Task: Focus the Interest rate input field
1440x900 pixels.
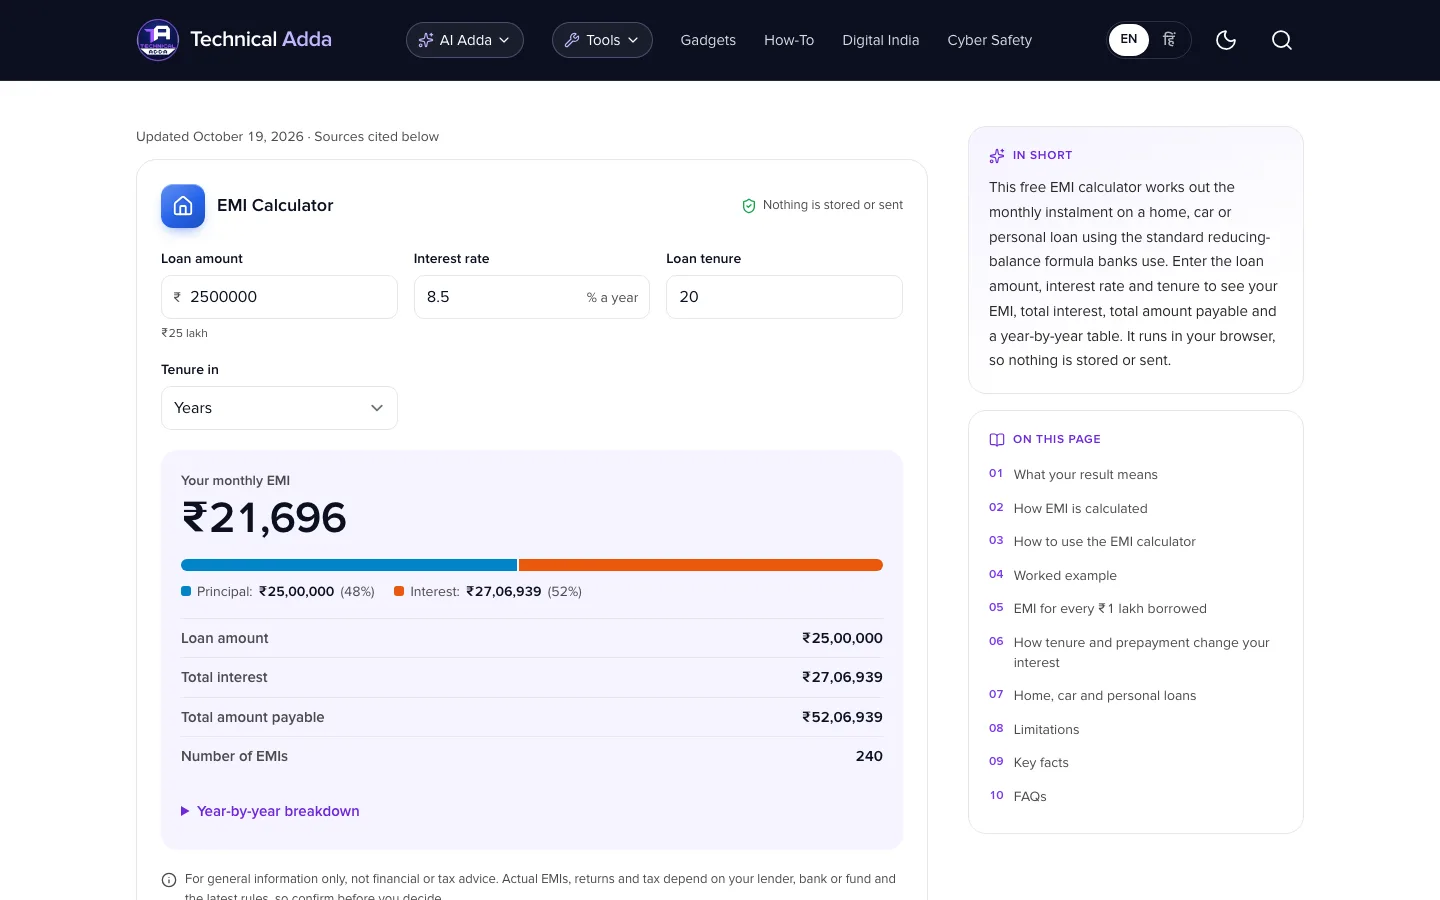Action: click(x=532, y=297)
